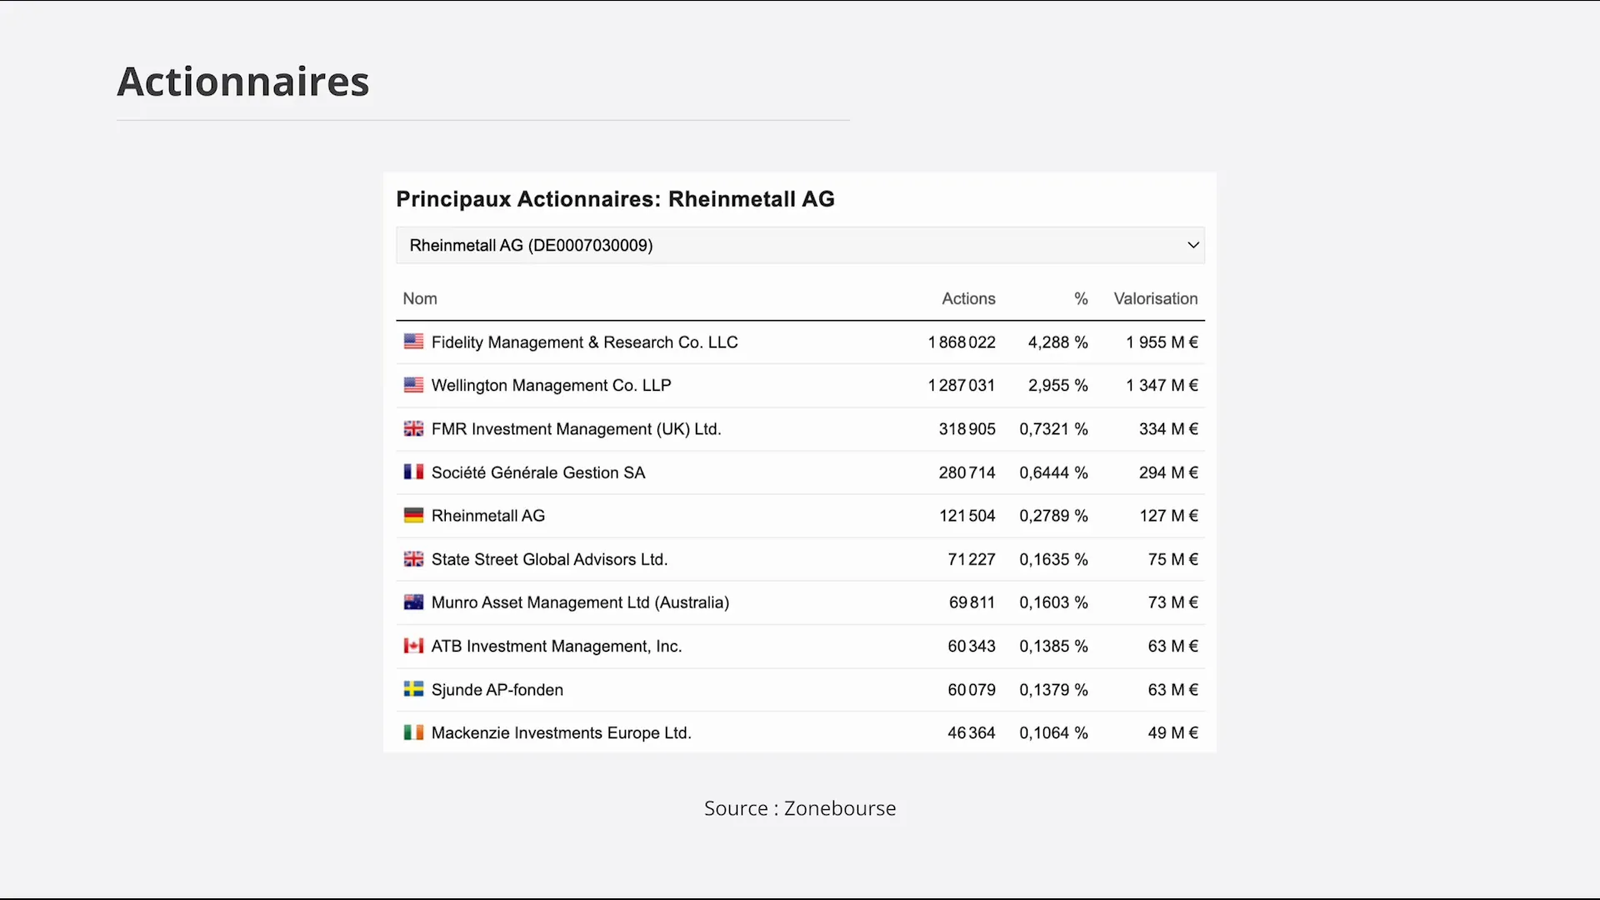Click the percentage 0,1064 %

tap(1054, 733)
